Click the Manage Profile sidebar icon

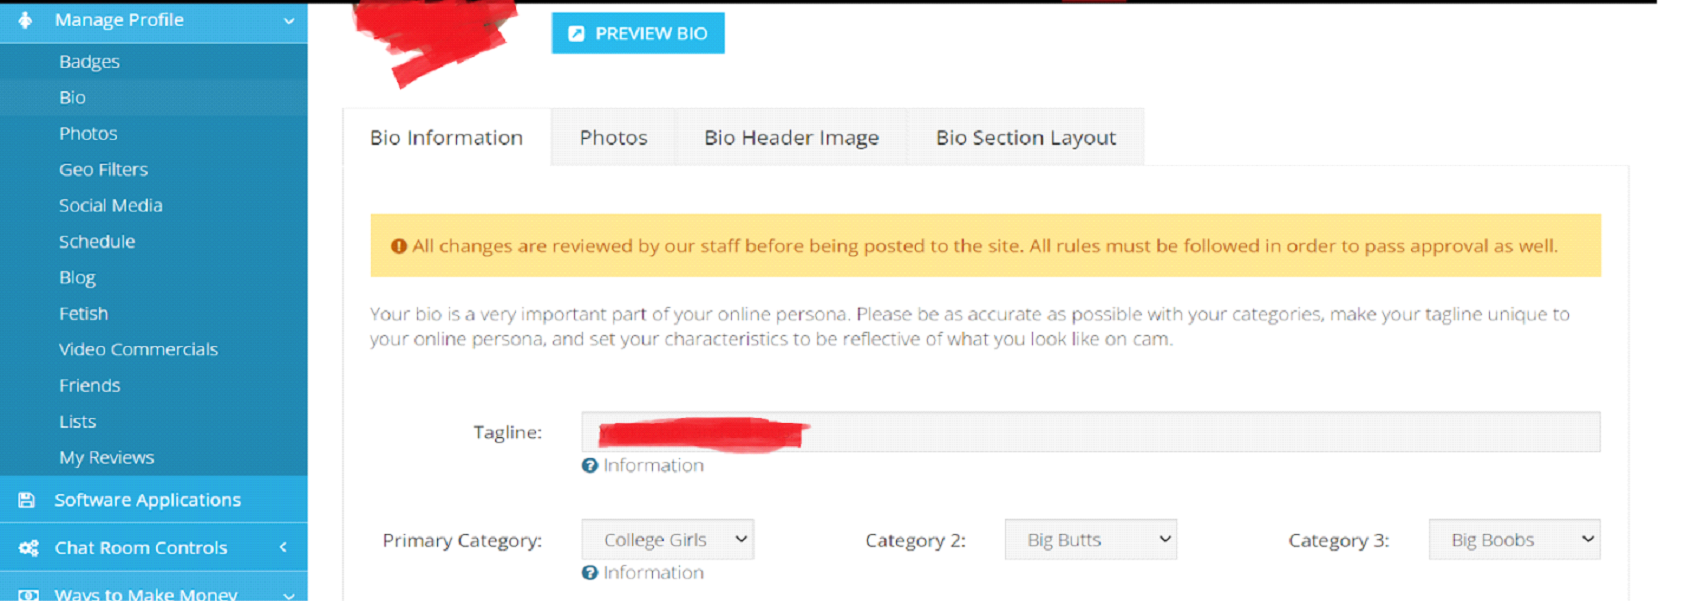(26, 20)
